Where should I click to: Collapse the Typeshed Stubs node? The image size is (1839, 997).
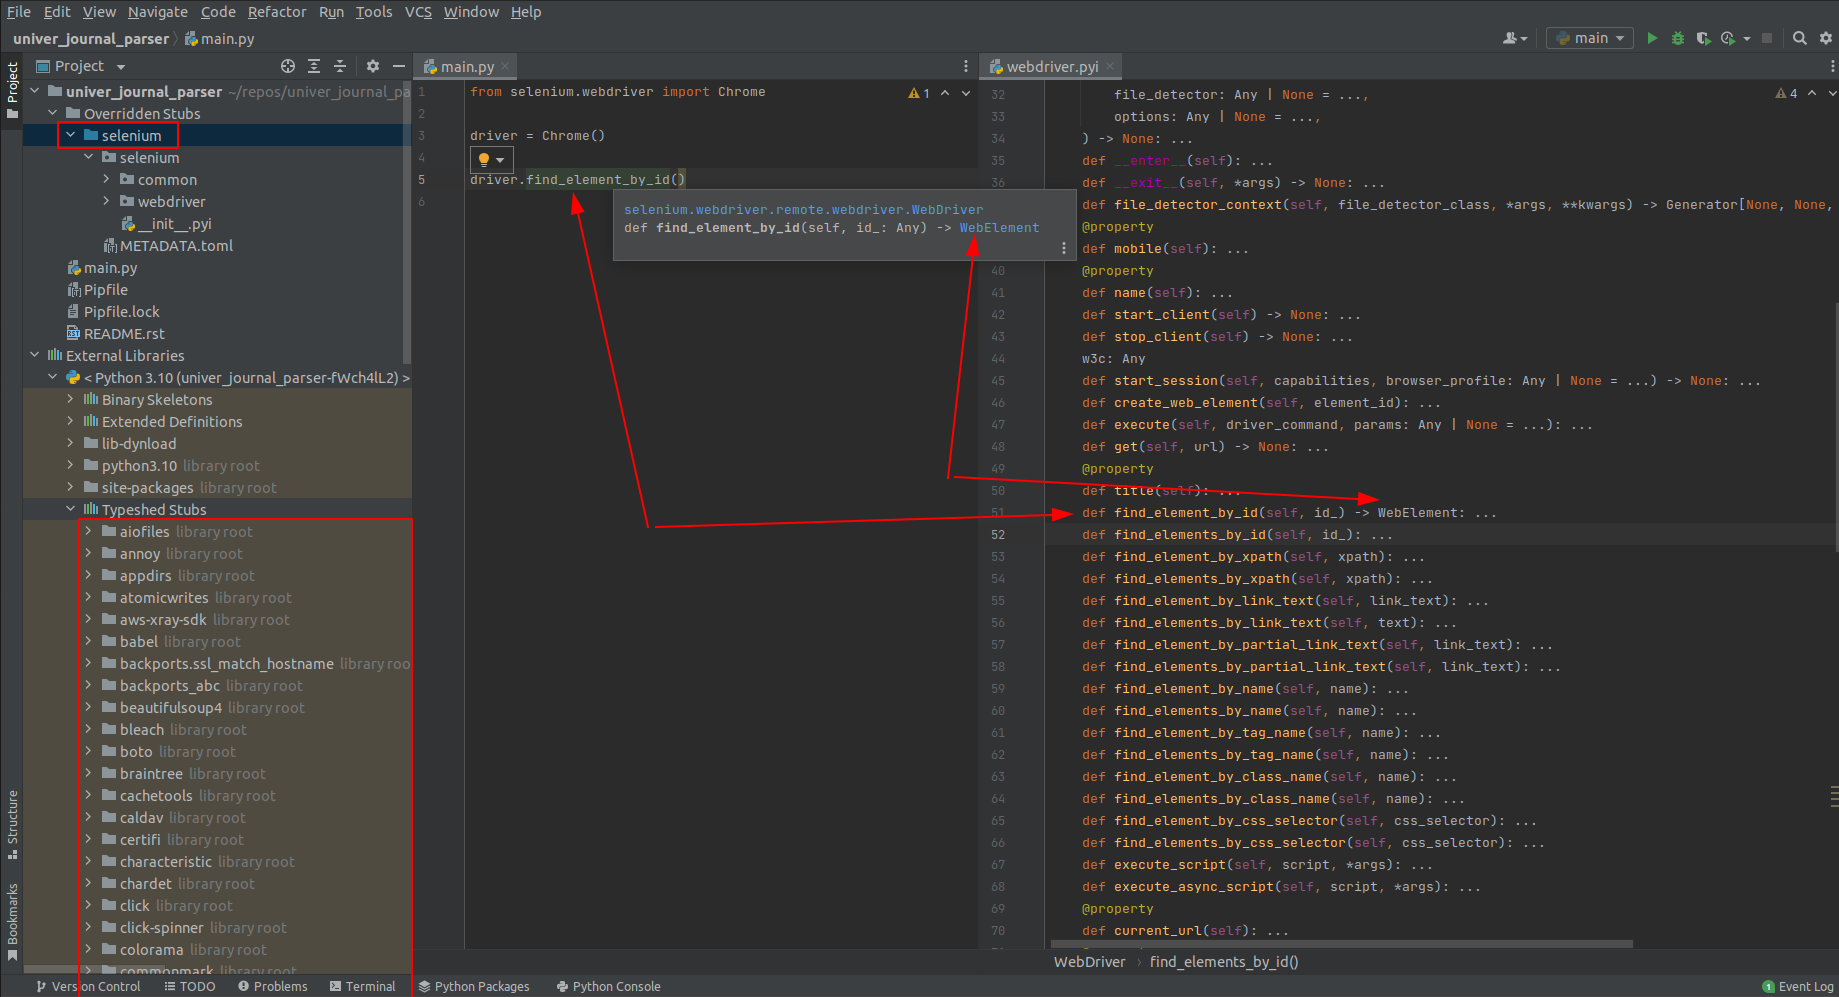pos(71,509)
